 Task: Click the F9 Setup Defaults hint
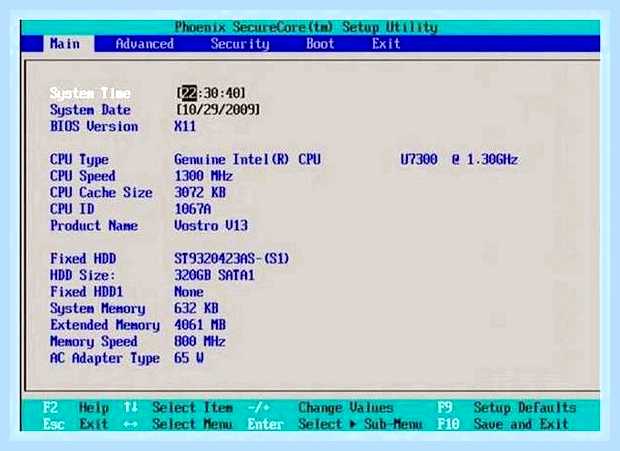click(507, 408)
